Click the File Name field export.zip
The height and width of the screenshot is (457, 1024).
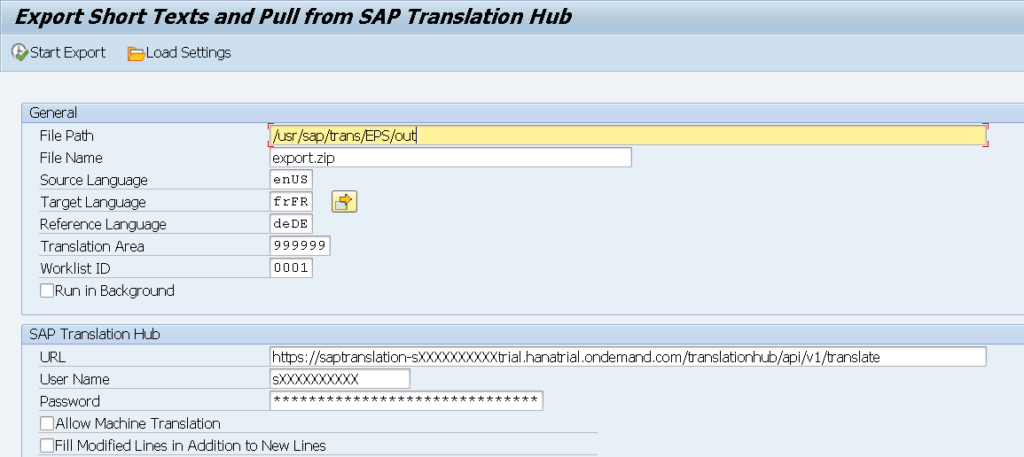tap(451, 157)
